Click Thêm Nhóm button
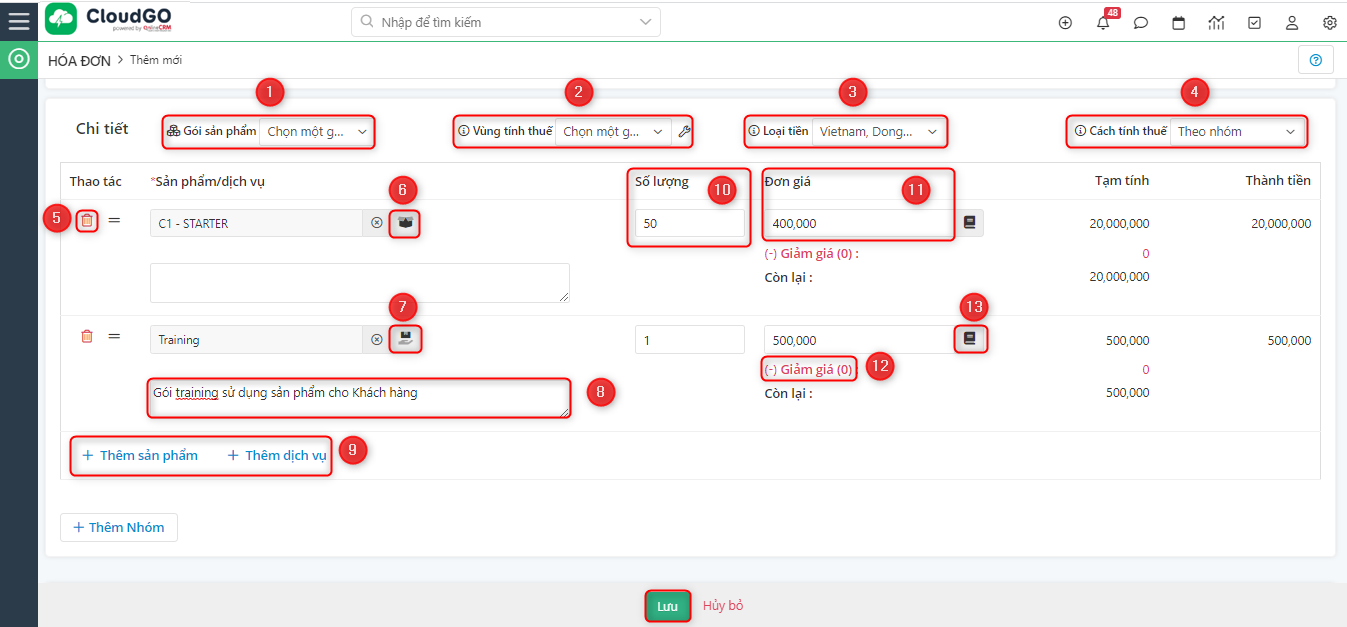The image size is (1347, 627). 119,527
